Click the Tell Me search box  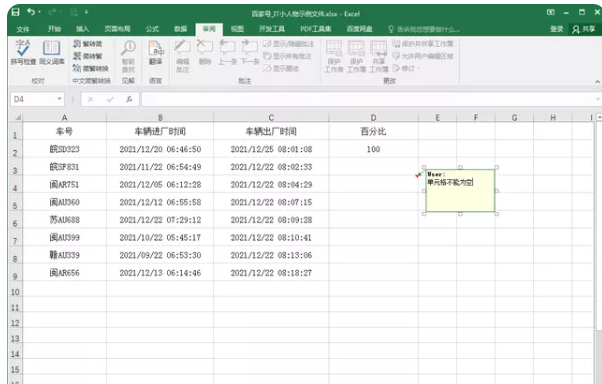424,29
